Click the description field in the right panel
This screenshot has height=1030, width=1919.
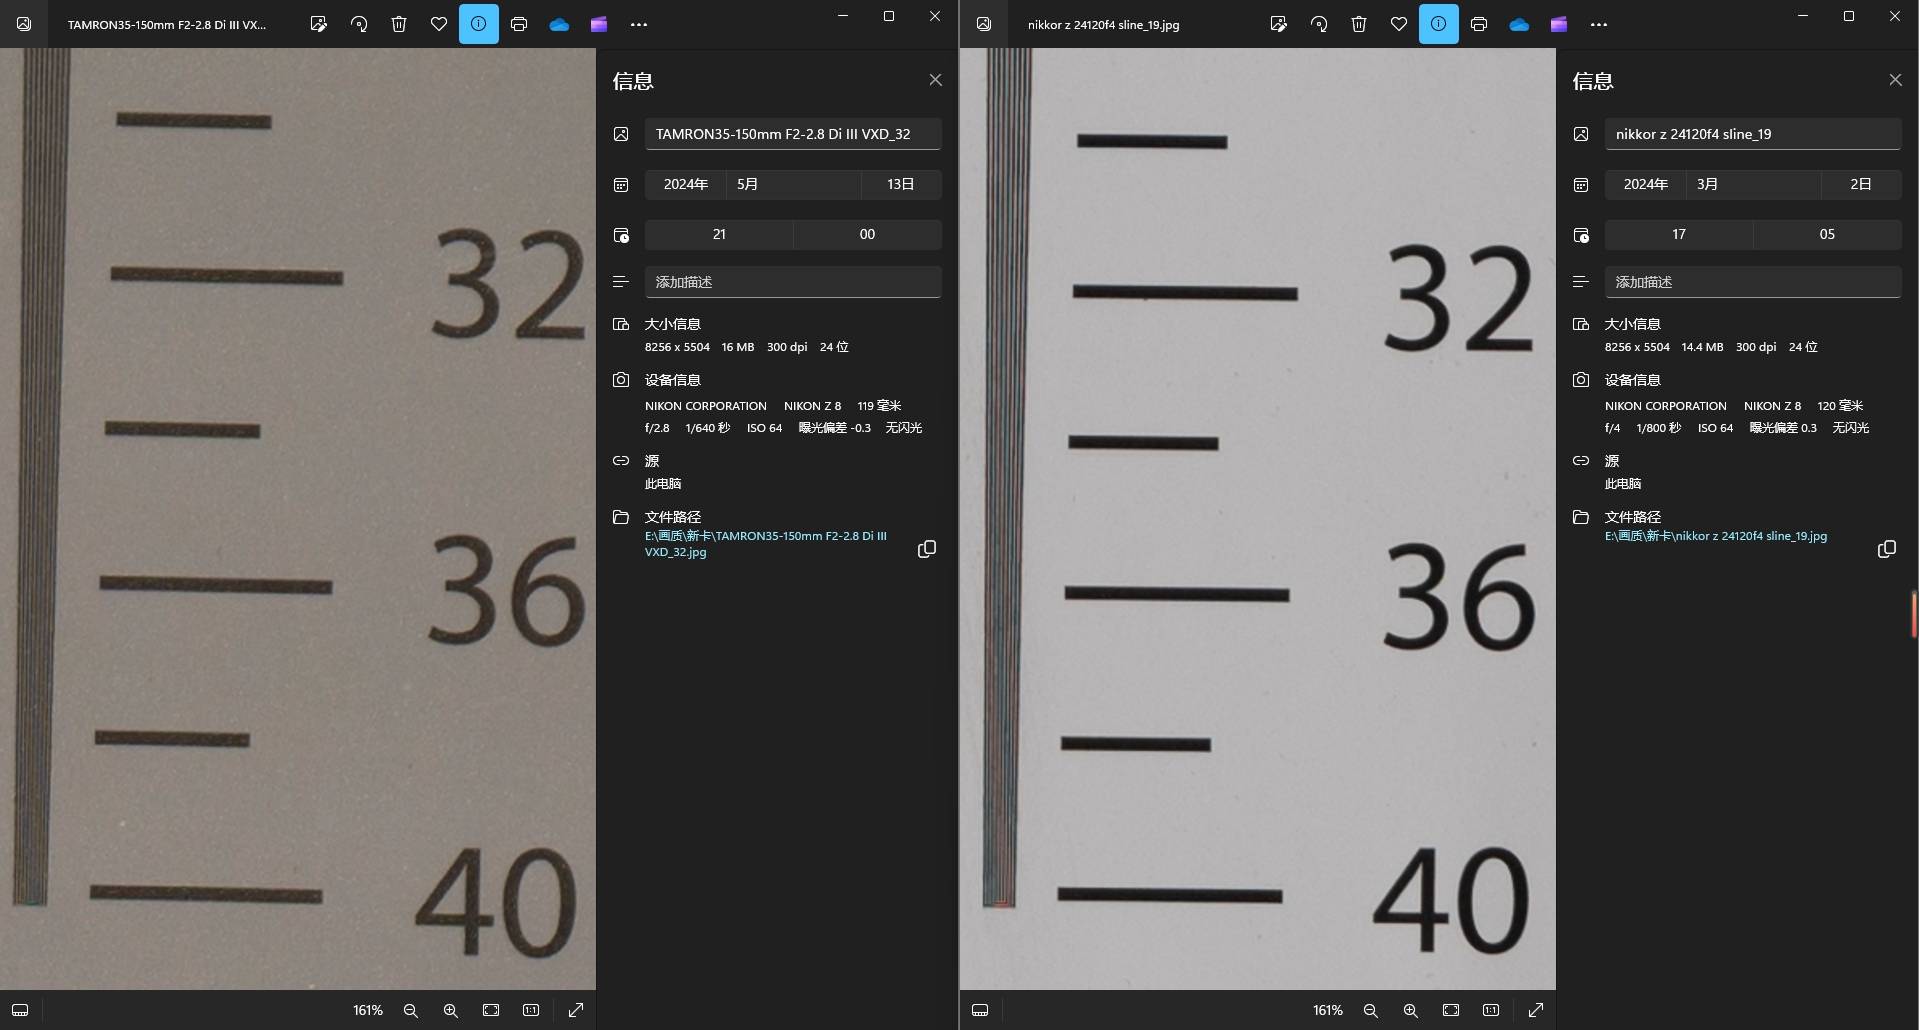tap(1752, 282)
